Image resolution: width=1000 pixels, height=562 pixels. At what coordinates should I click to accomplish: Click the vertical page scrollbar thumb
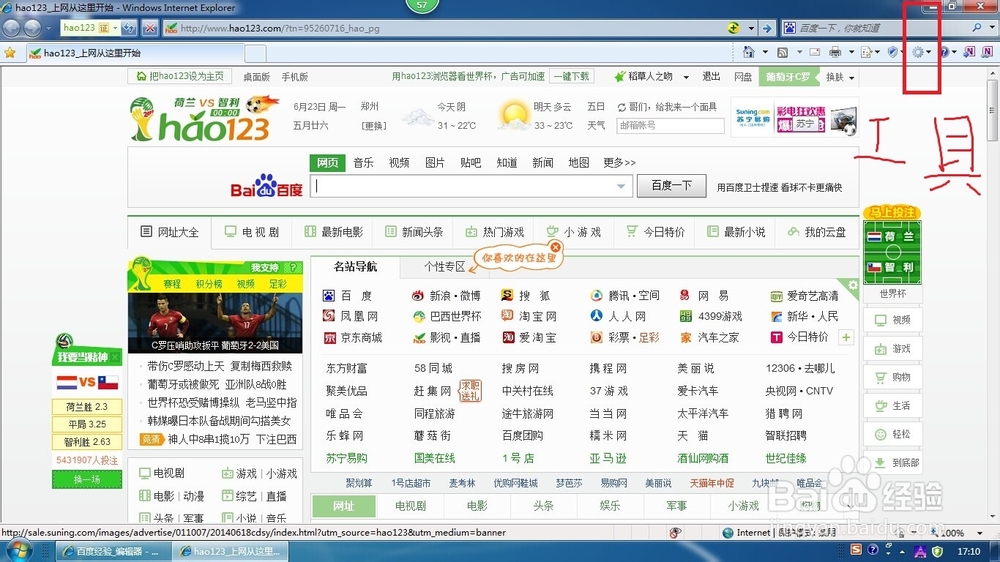(993, 110)
